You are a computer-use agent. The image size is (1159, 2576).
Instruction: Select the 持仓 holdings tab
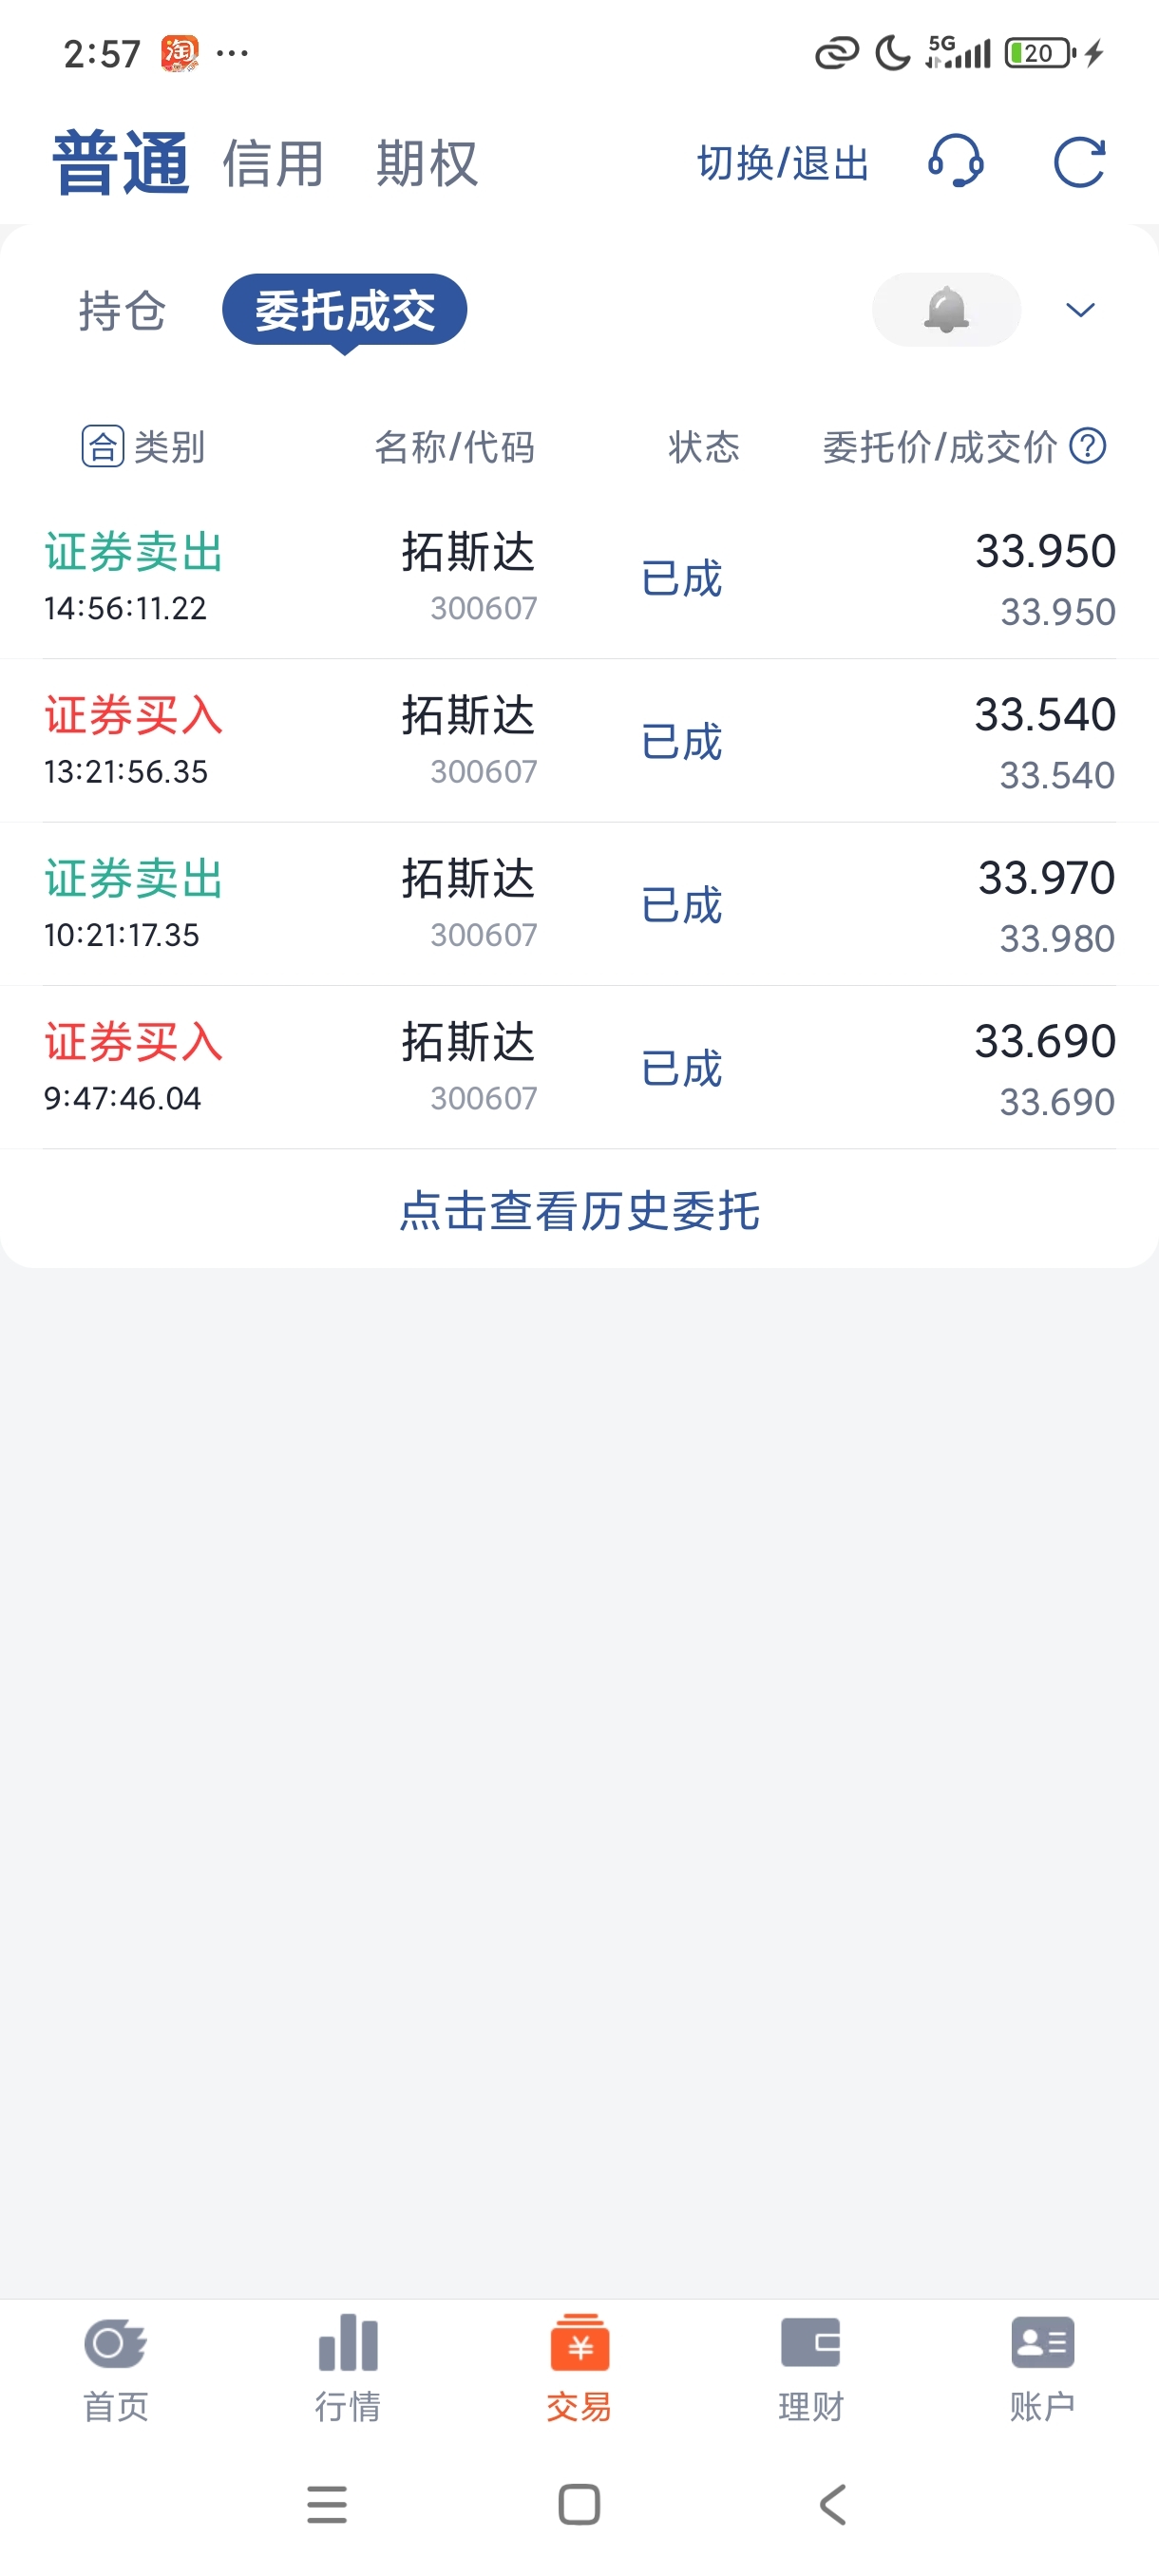click(x=122, y=311)
